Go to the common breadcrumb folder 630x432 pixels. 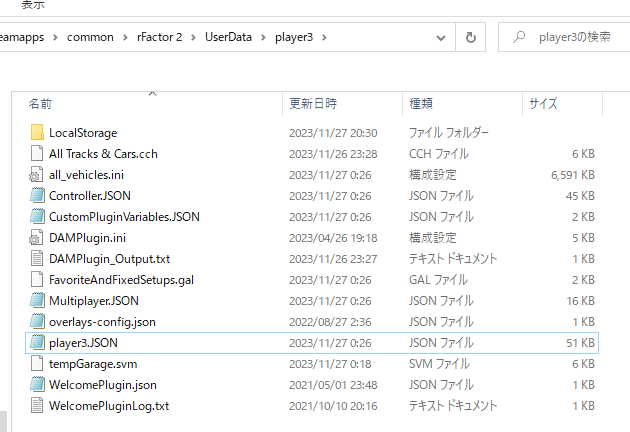(90, 37)
